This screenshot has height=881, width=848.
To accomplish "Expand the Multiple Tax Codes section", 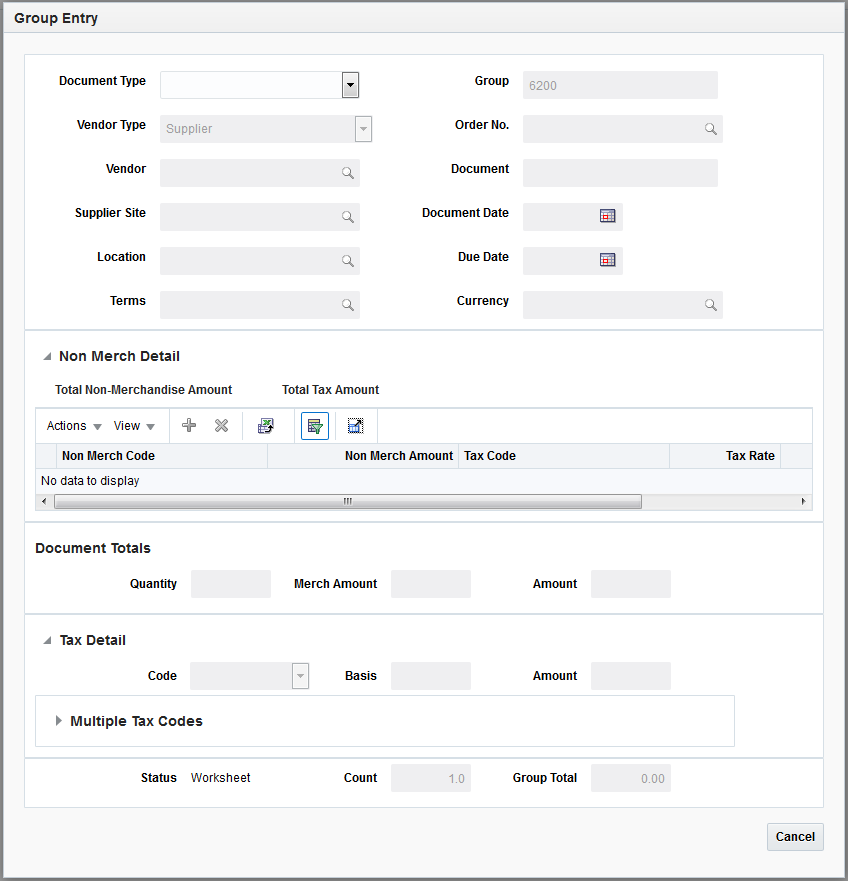I will 58,720.
